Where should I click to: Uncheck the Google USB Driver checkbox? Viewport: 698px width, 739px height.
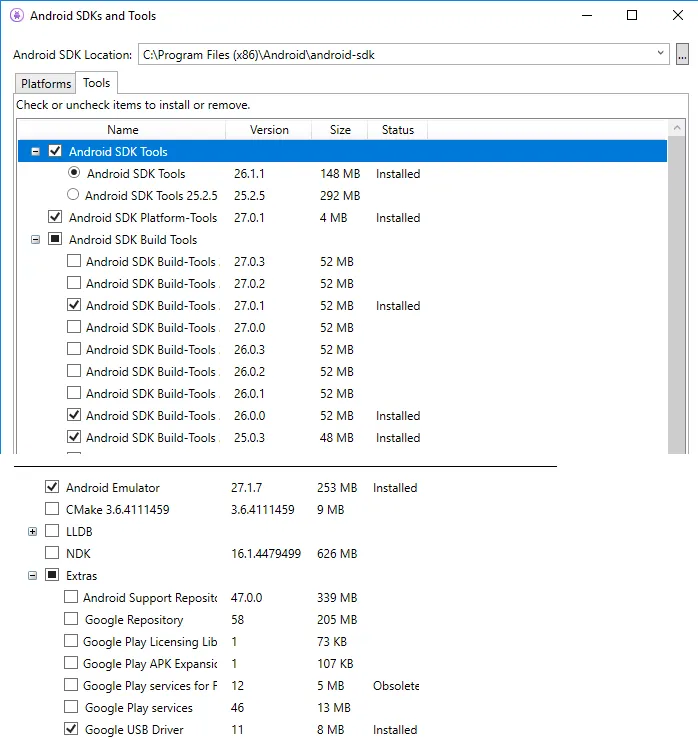[71, 729]
